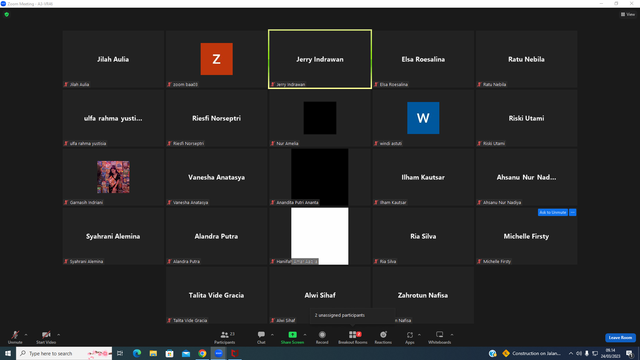
Task: Select ulfa rahma yustisia's participant tile
Action: 113,118
